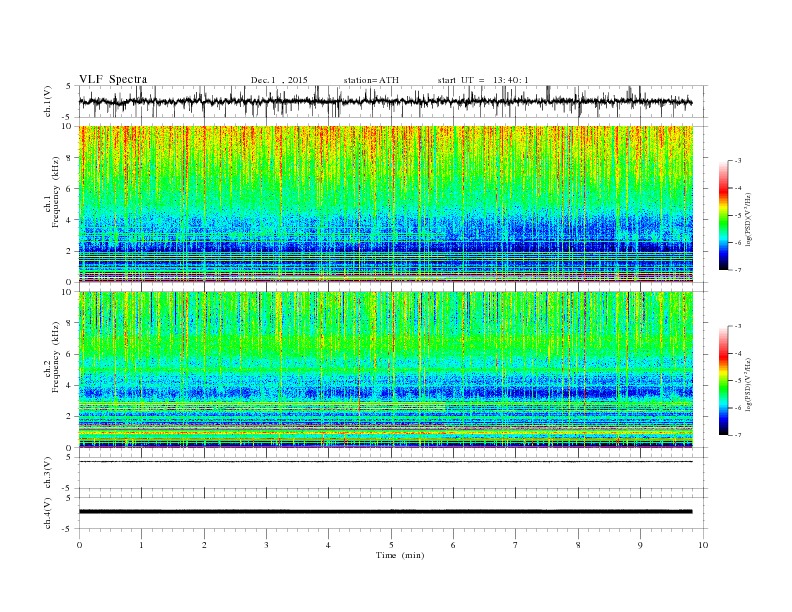The height and width of the screenshot is (612, 792).
Task: Click the "ch.4(V)" axis label
Action: click(48, 513)
